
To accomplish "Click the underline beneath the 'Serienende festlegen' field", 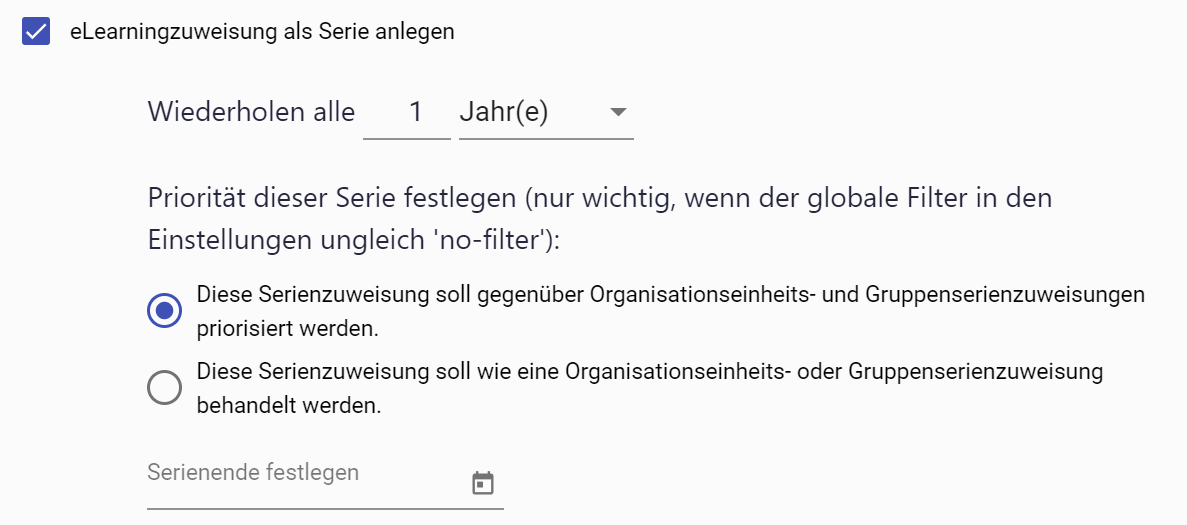I will (325, 507).
